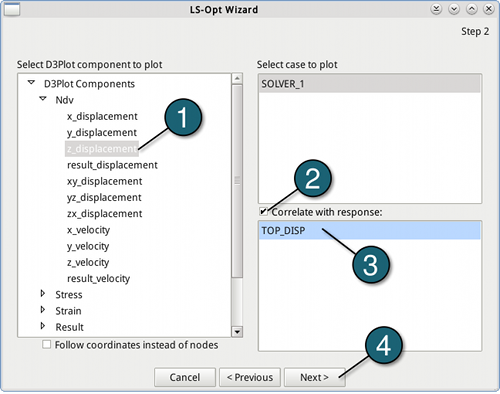
Task: Close the LS-Opt Wizard window
Action: pyautogui.click(x=489, y=9)
